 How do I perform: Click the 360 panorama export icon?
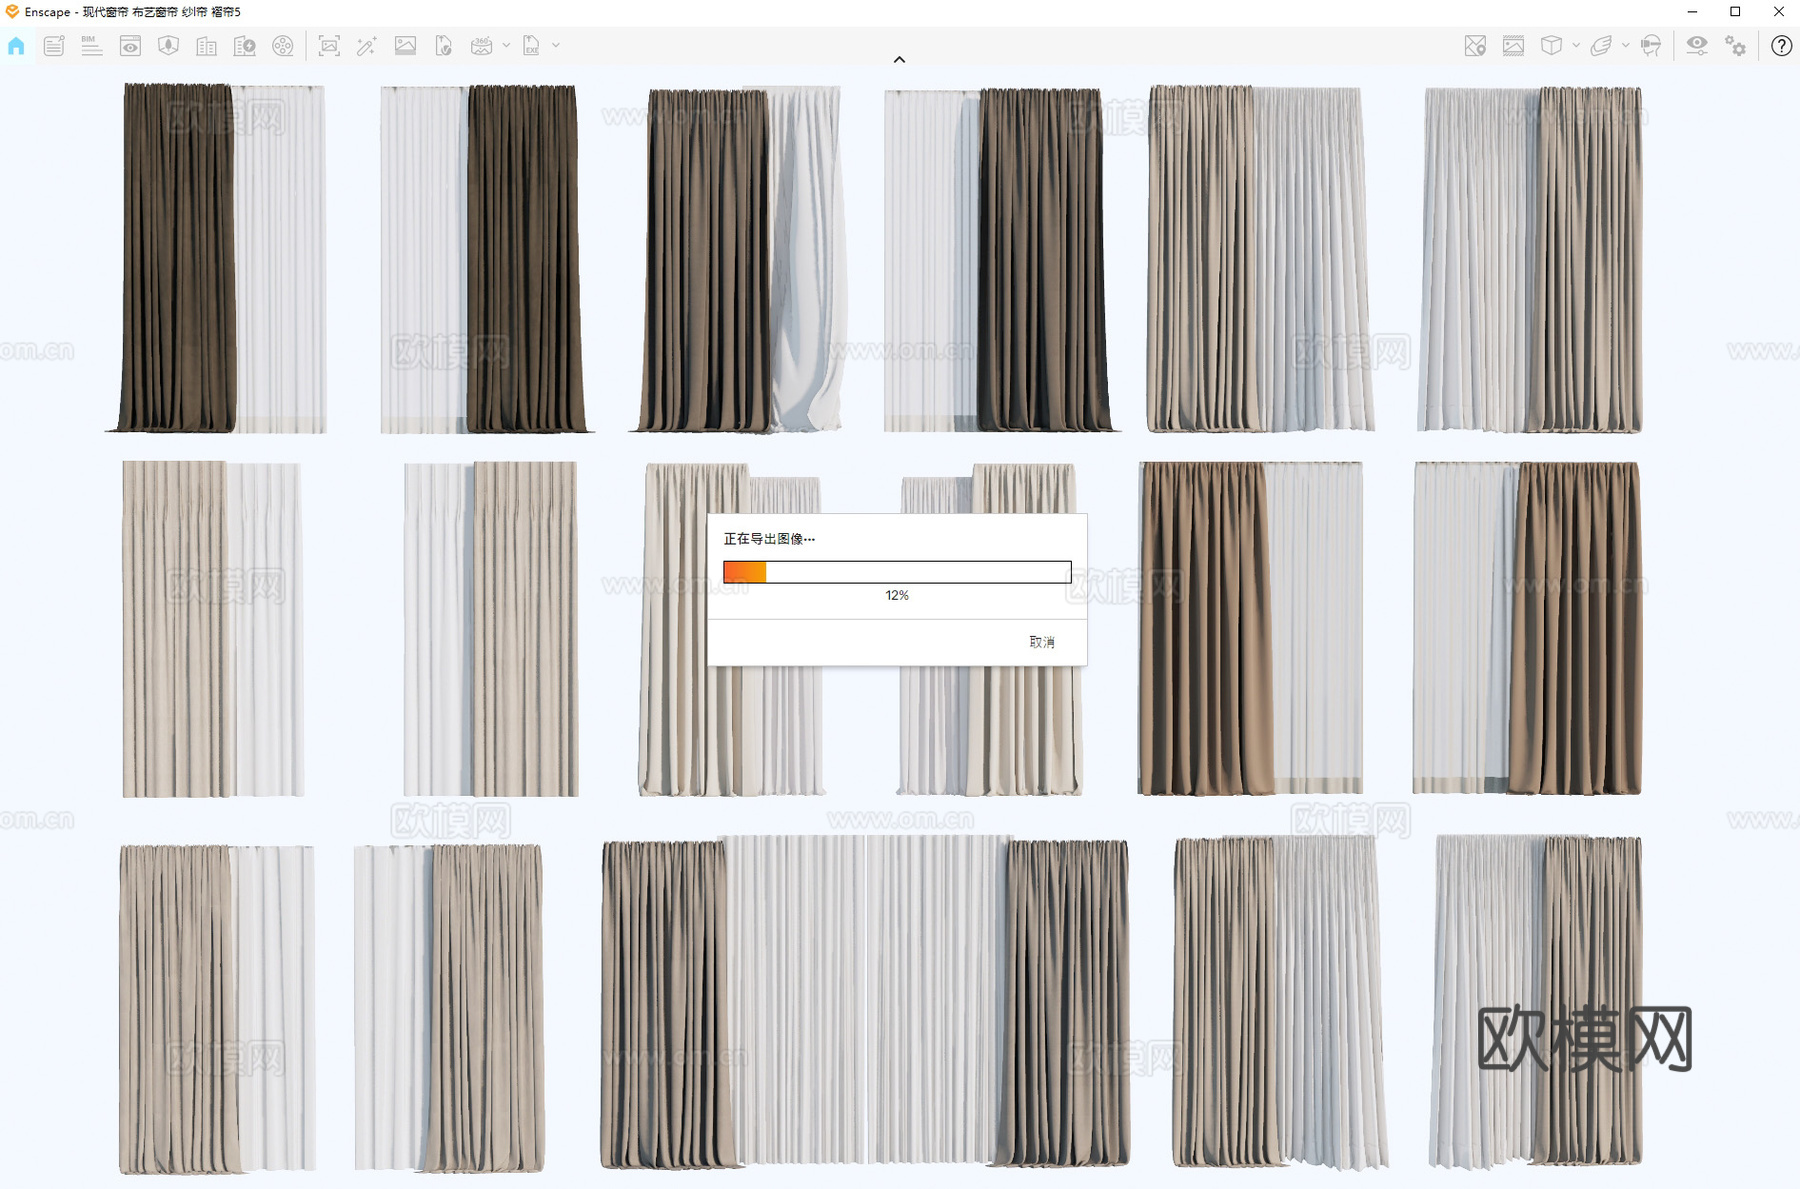click(481, 46)
